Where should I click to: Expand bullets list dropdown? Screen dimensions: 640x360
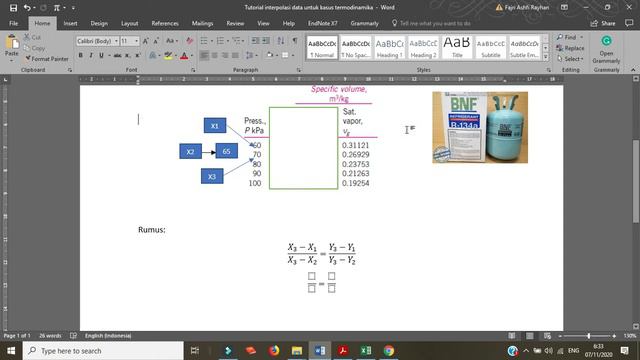tap(212, 40)
